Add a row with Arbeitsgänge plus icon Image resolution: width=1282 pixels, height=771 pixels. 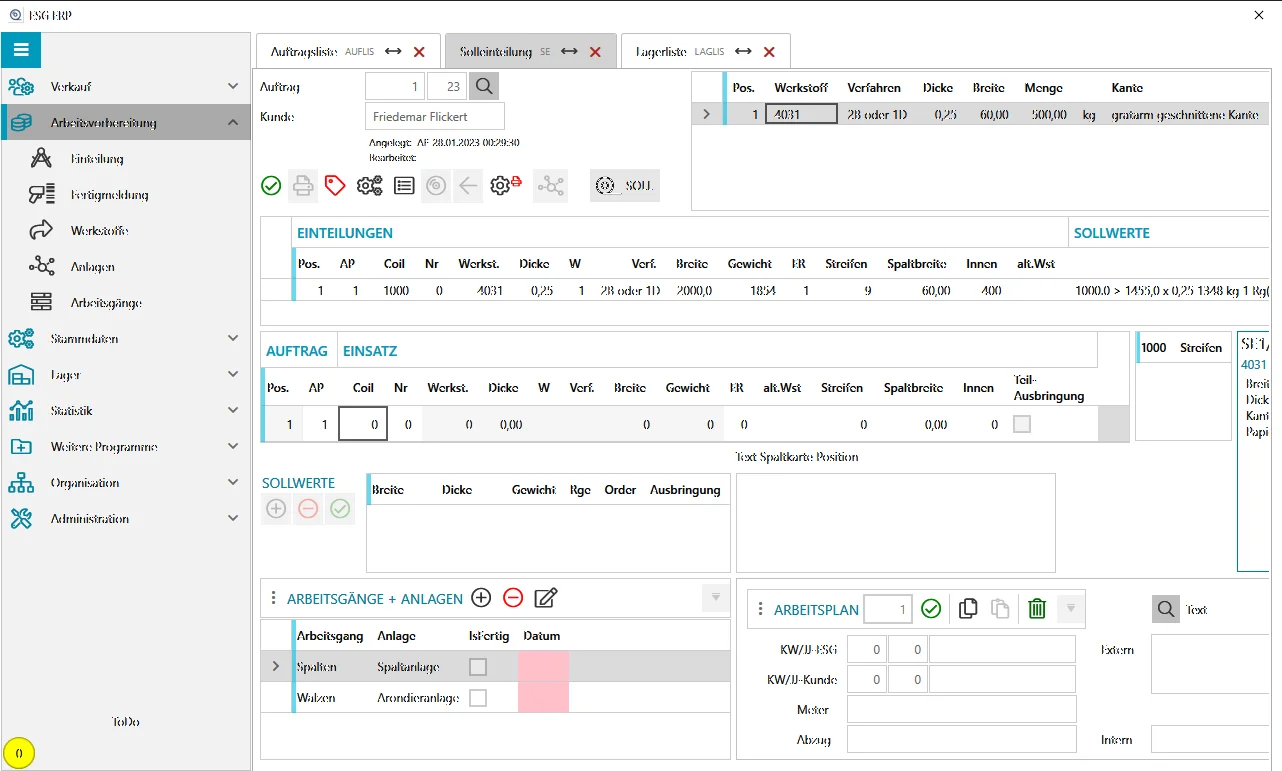point(481,598)
